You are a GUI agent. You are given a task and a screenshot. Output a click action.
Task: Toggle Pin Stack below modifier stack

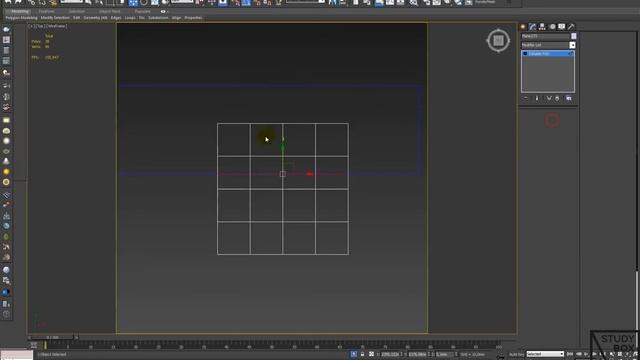pos(526,98)
